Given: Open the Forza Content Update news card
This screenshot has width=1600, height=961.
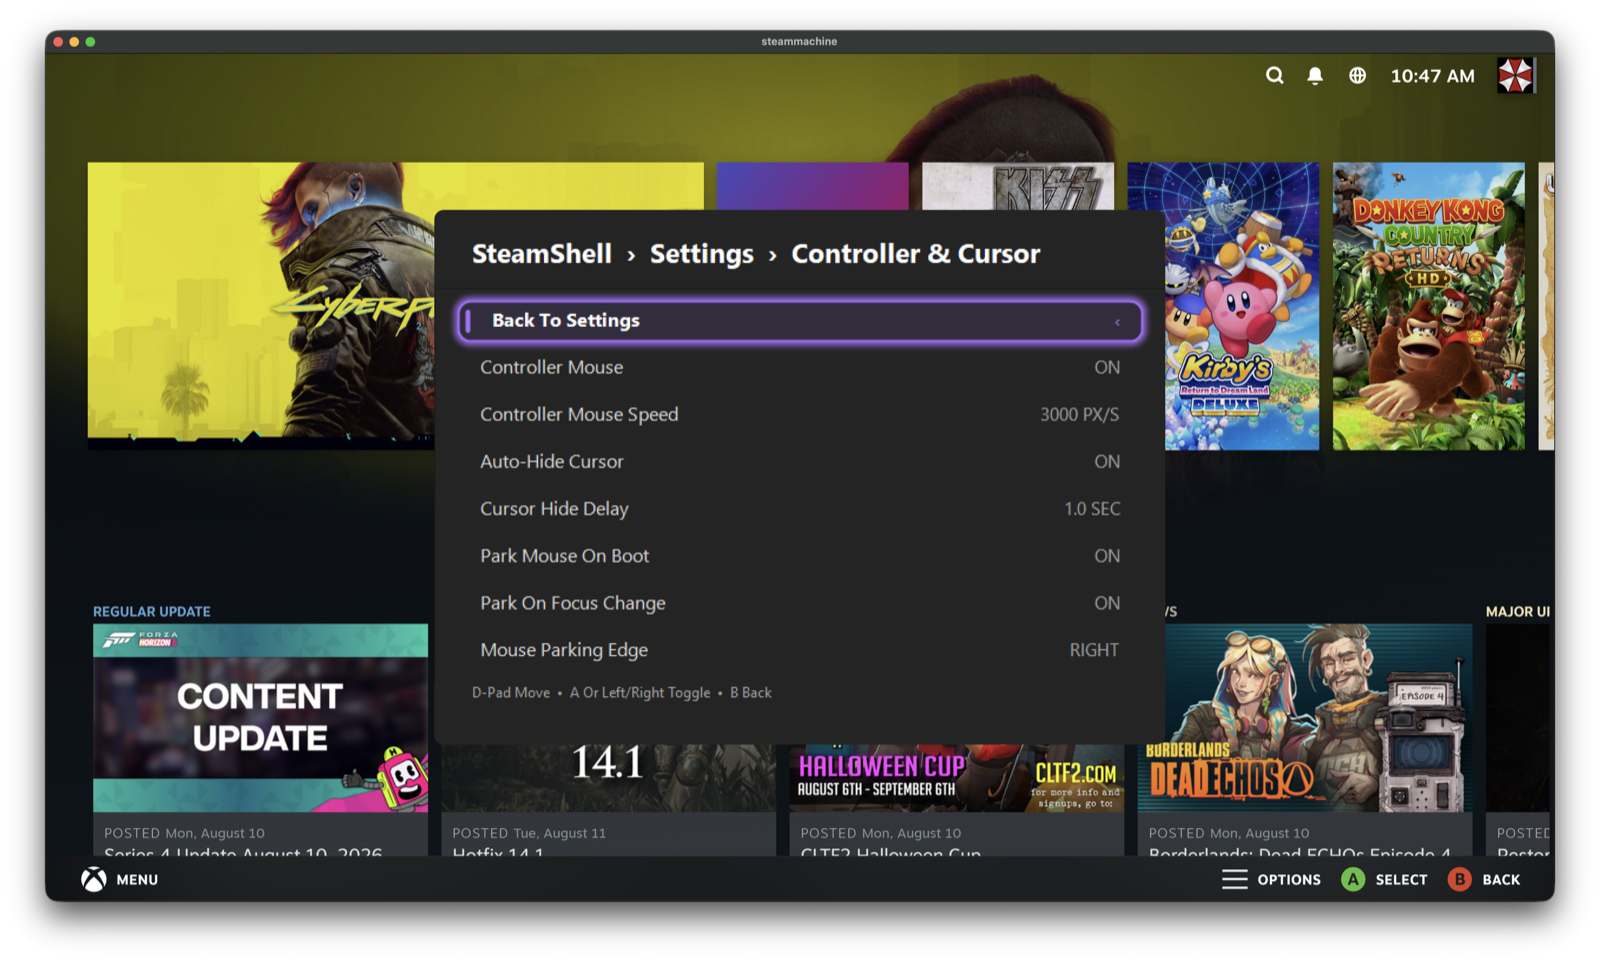Looking at the screenshot, I should point(260,740).
